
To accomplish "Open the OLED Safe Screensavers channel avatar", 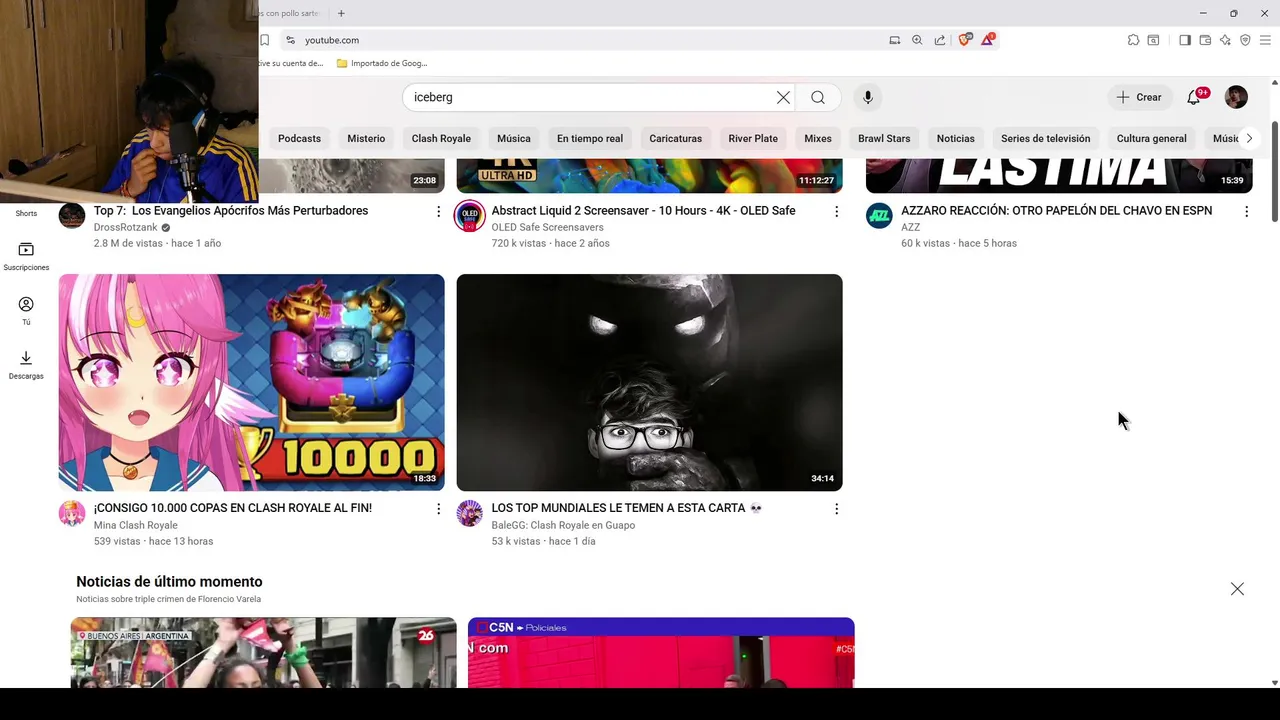I will pyautogui.click(x=469, y=215).
